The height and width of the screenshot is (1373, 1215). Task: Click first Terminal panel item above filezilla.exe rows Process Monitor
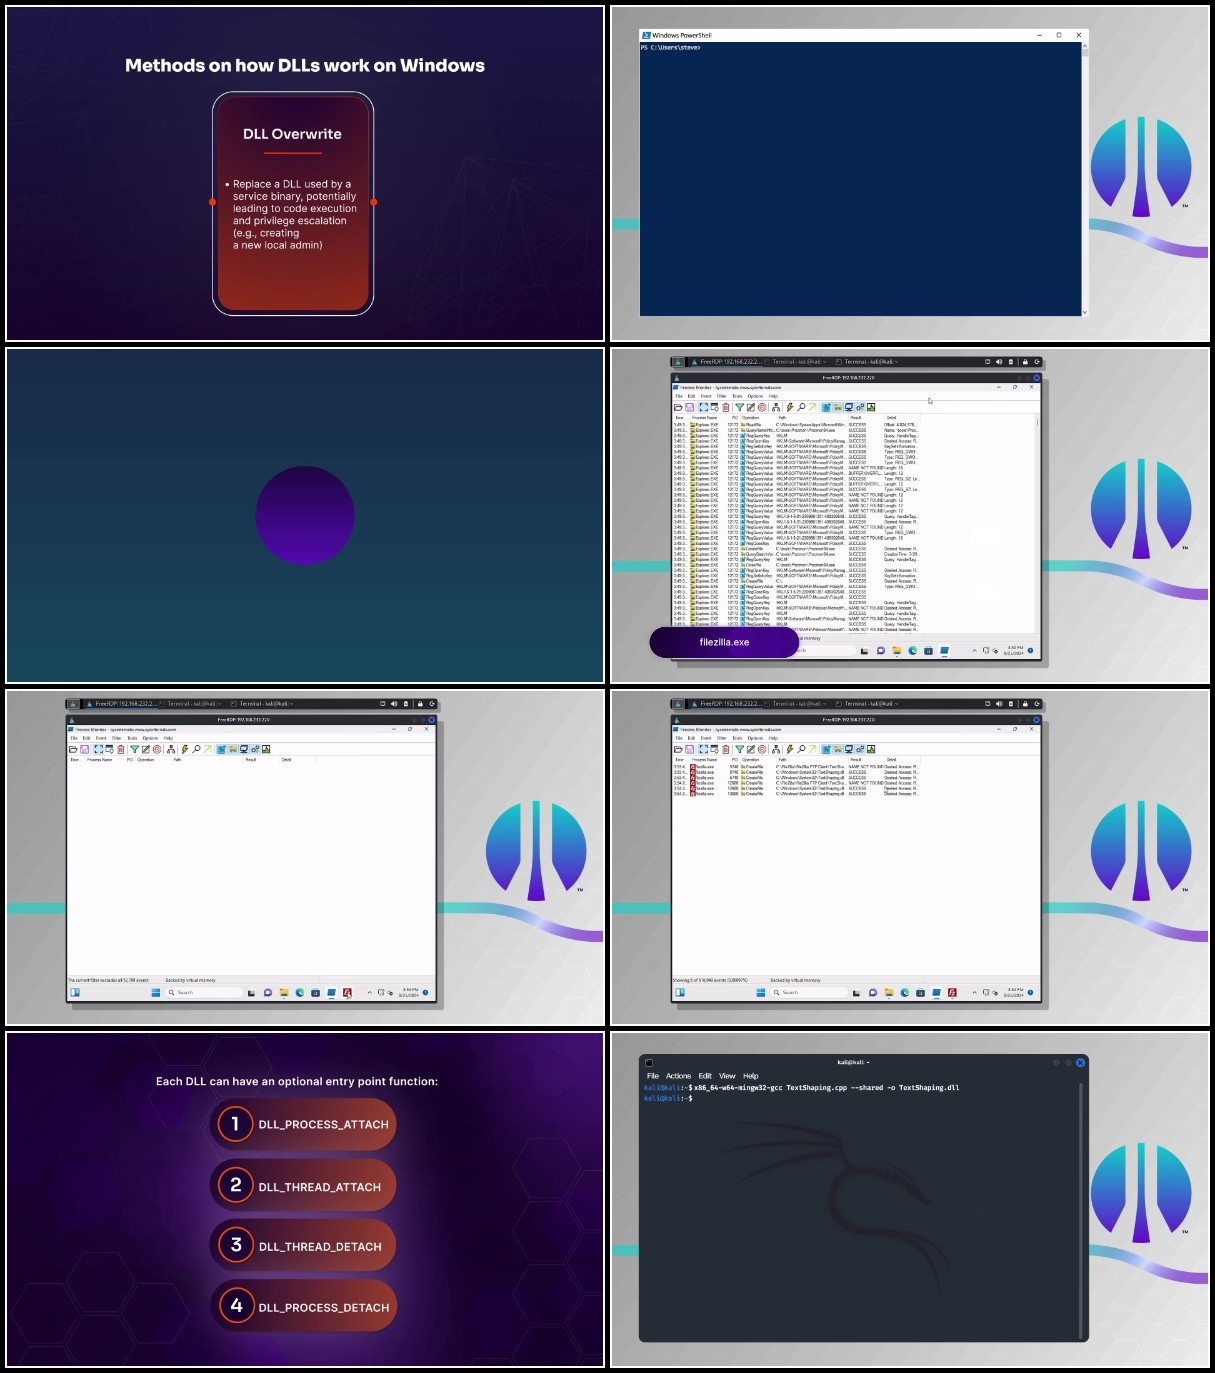(796, 704)
